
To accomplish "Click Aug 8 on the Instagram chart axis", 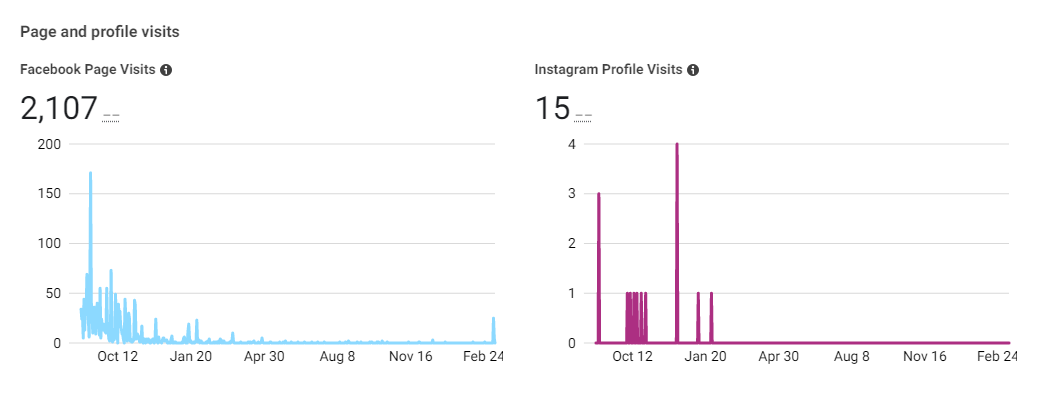I will (x=852, y=356).
